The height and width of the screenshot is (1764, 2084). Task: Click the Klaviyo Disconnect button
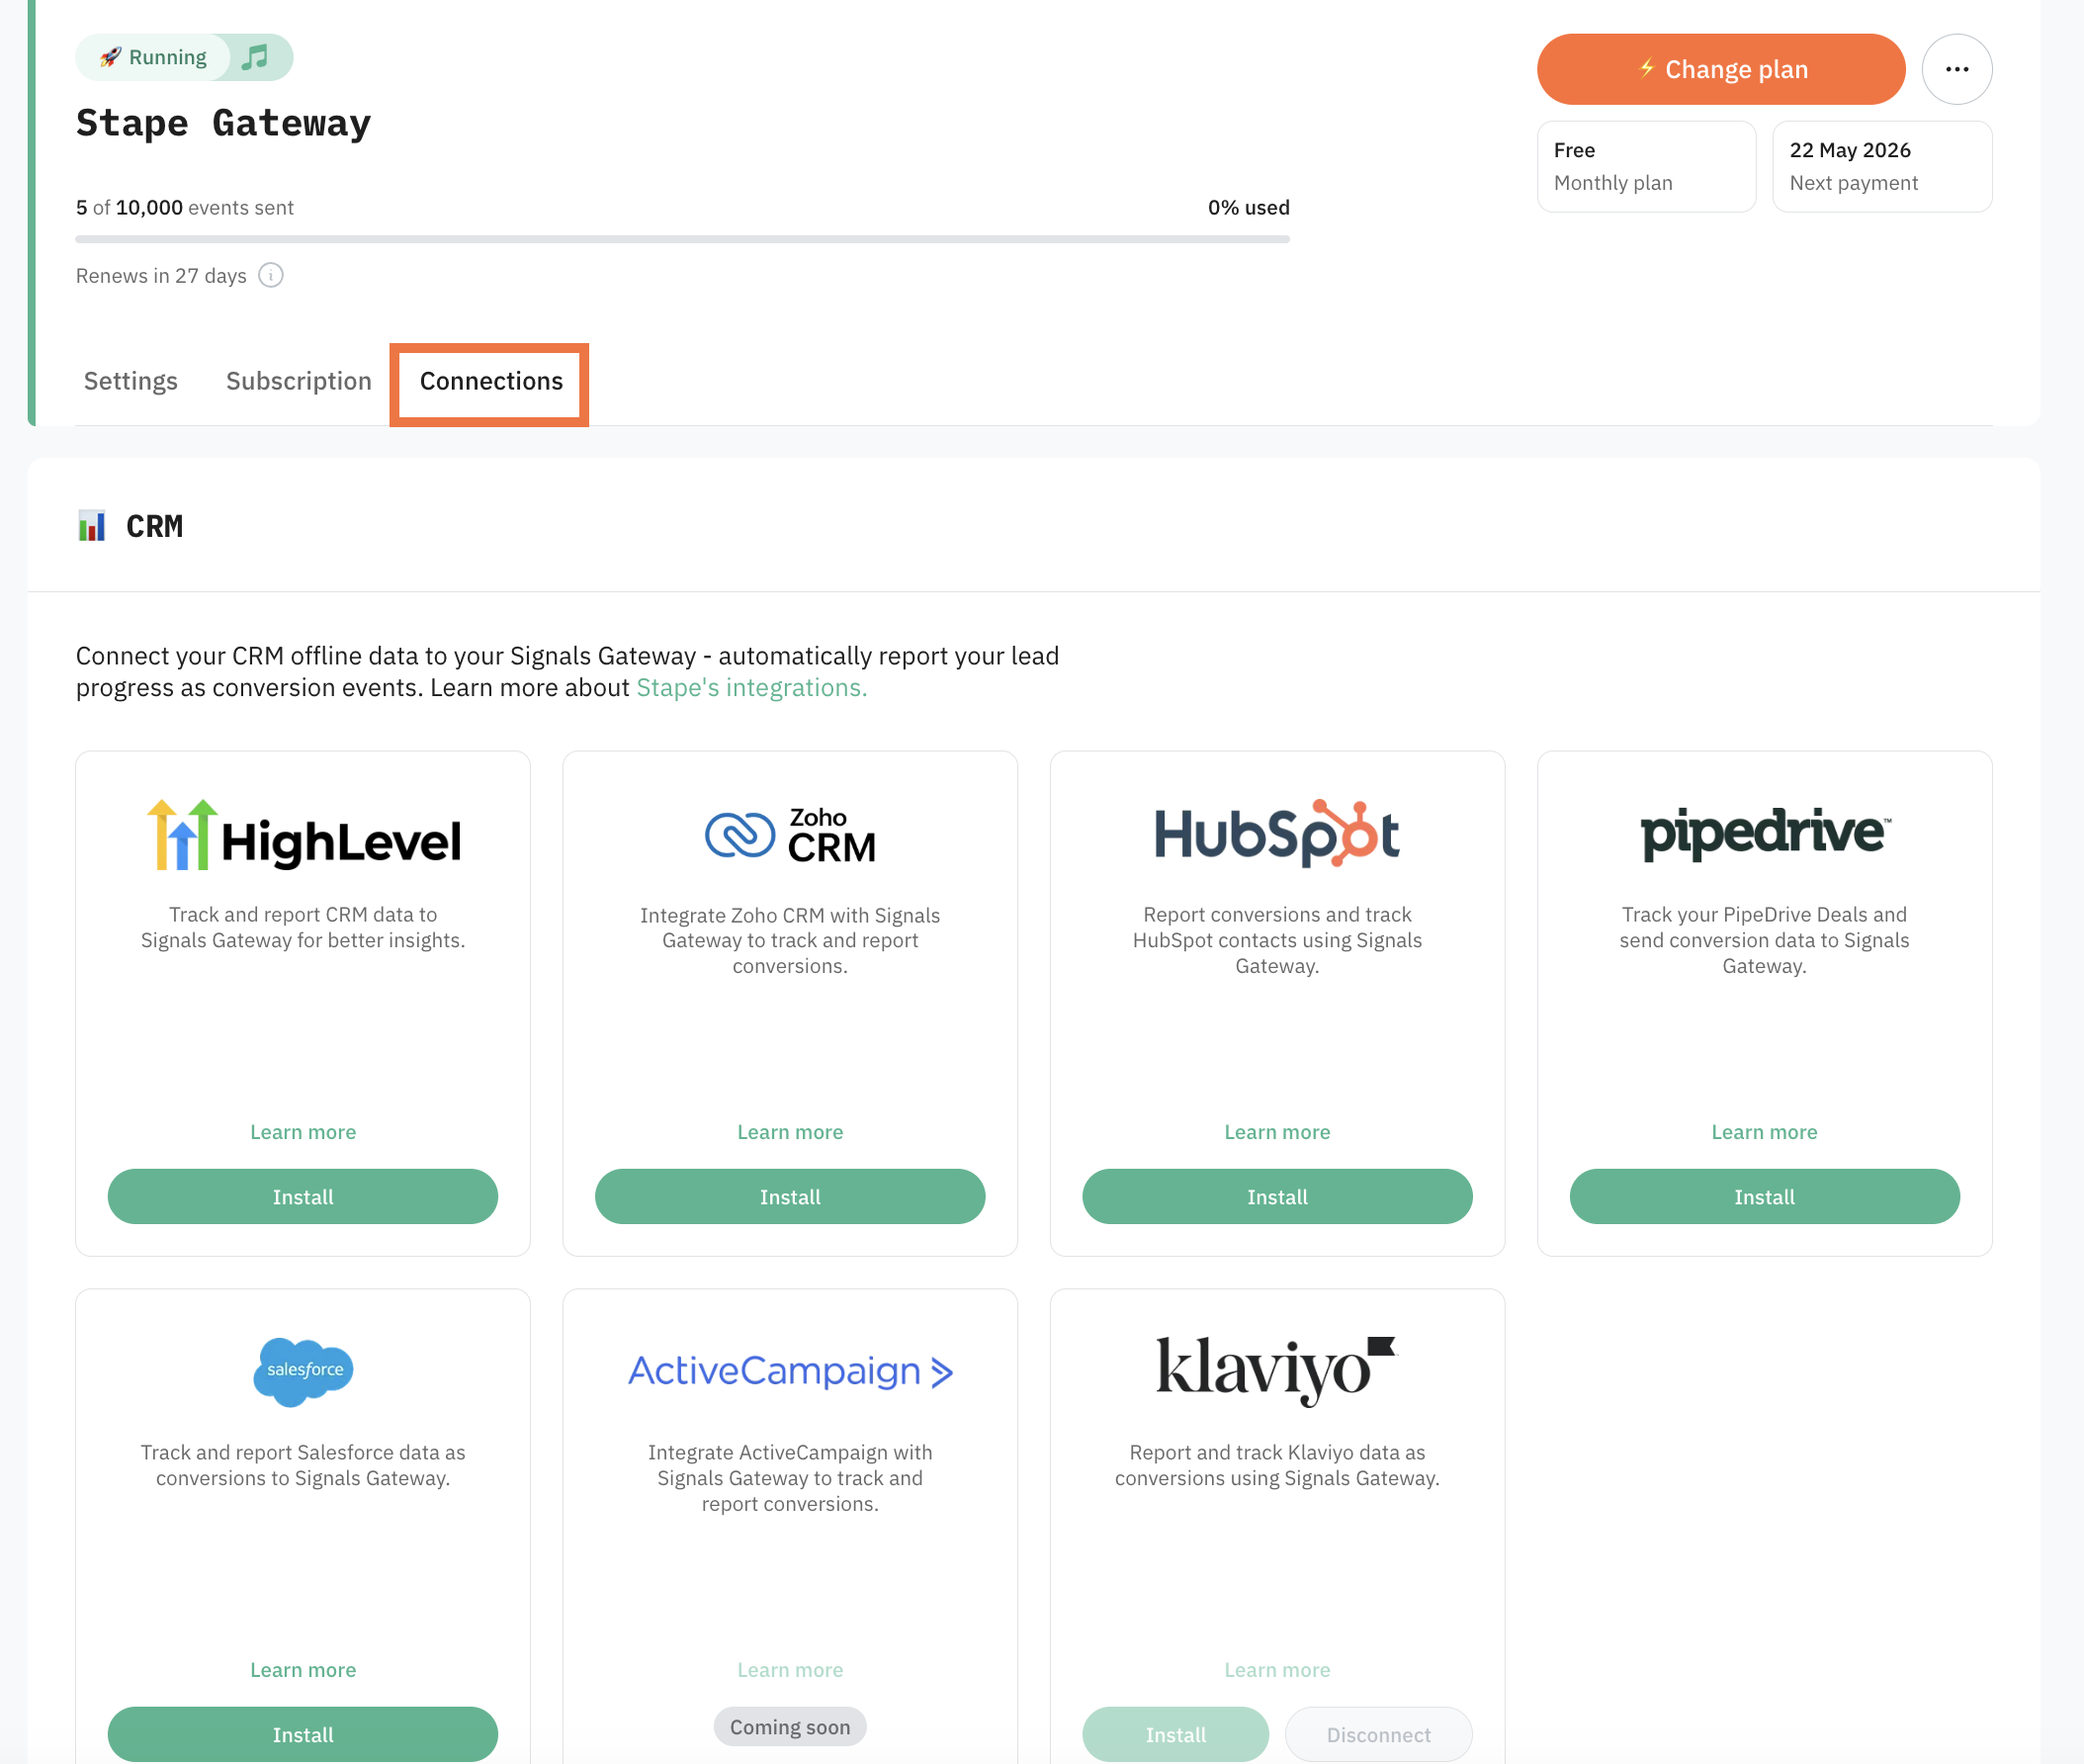pyautogui.click(x=1378, y=1735)
